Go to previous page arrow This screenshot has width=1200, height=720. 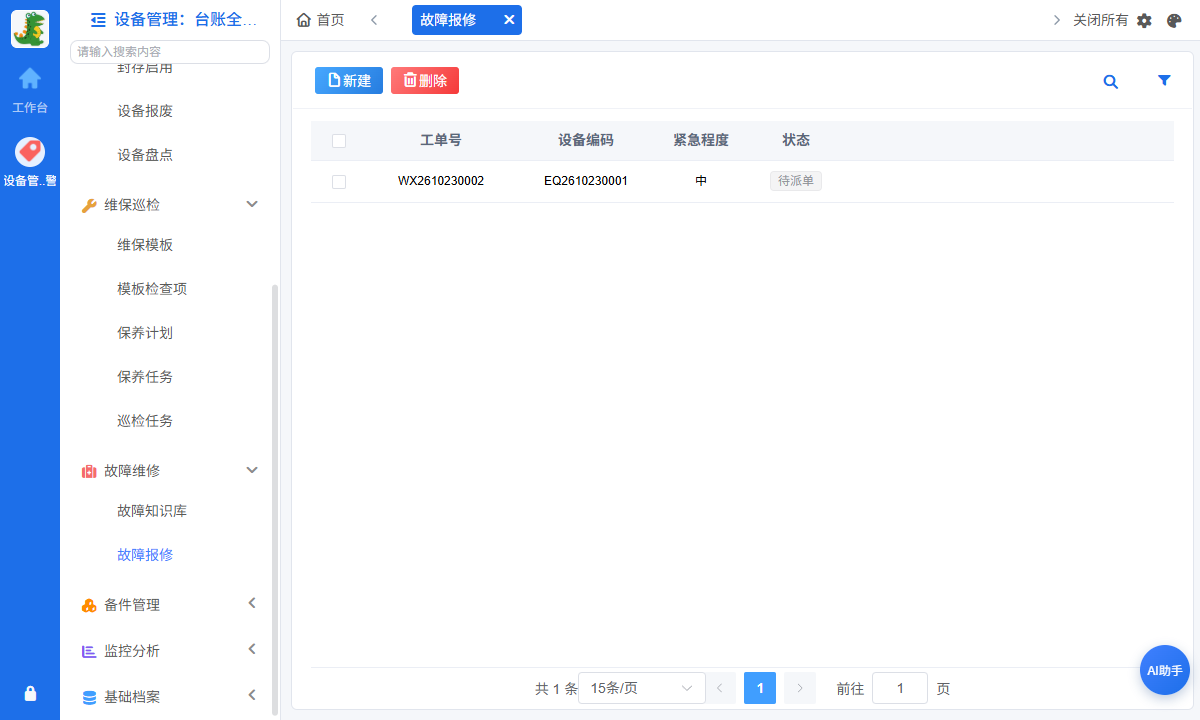point(720,688)
